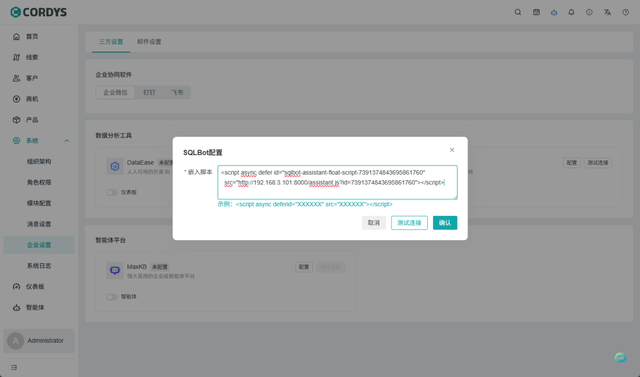Collapse the 系统 menu section
640x377 pixels.
point(67,141)
